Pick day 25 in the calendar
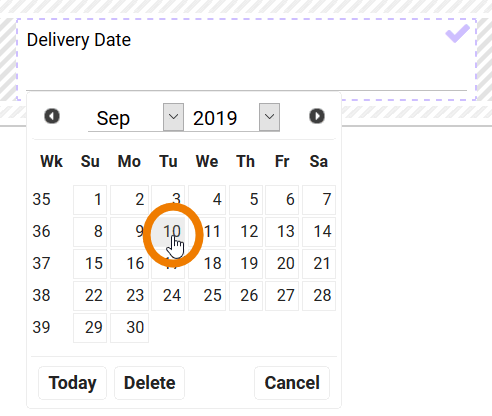492x416 pixels. point(207,296)
